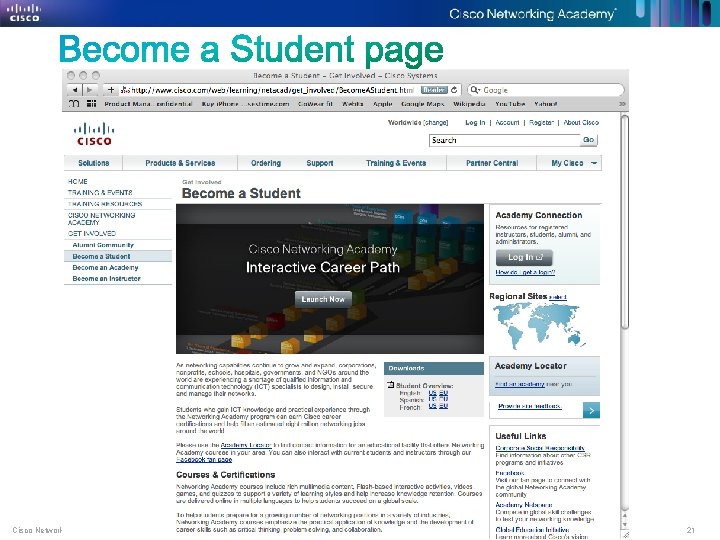The image size is (720, 540).
Task: Open the Register link
Action: (541, 123)
